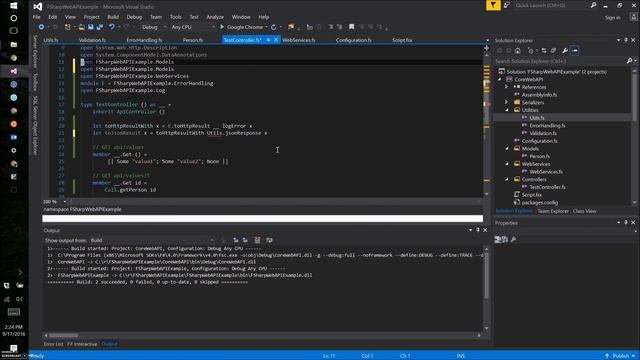
Task: Collapse the CoreWebAPI project node
Action: coord(500,79)
